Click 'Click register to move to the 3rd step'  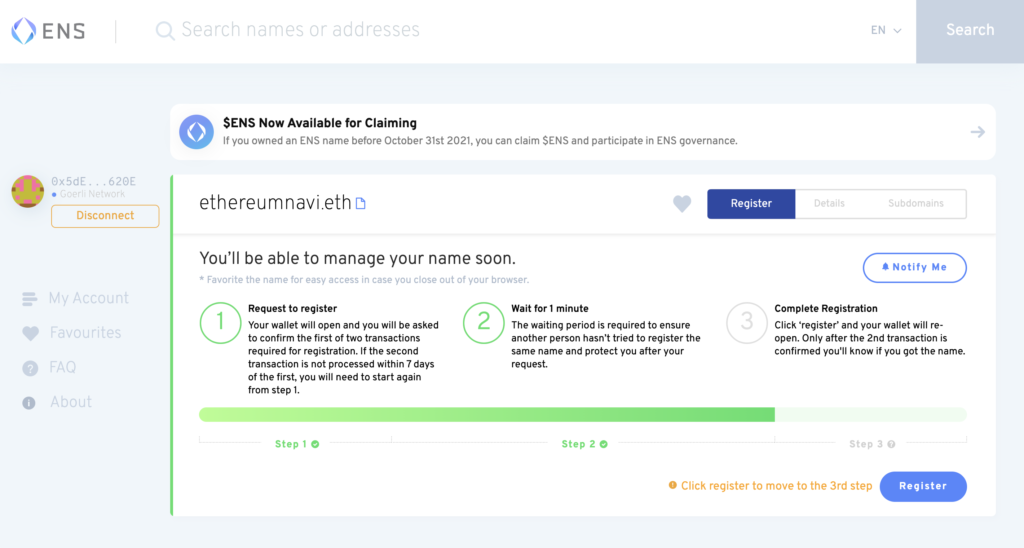(776, 486)
